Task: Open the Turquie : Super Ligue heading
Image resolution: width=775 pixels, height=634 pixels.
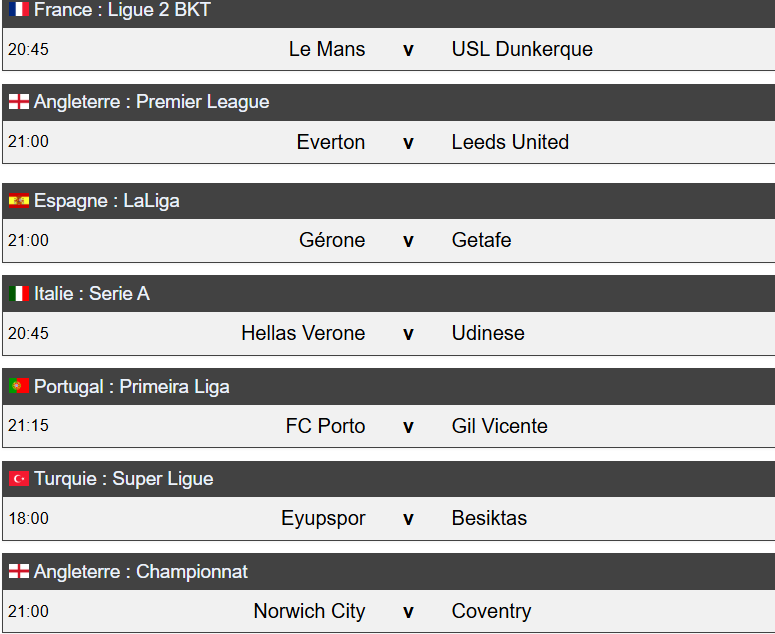Action: [124, 479]
